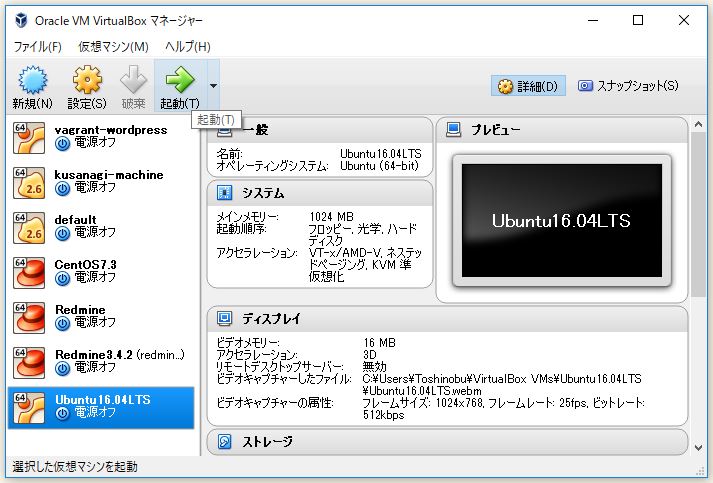Maximize the VirtualBox manager window
The width and height of the screenshot is (713, 483).
[638, 20]
